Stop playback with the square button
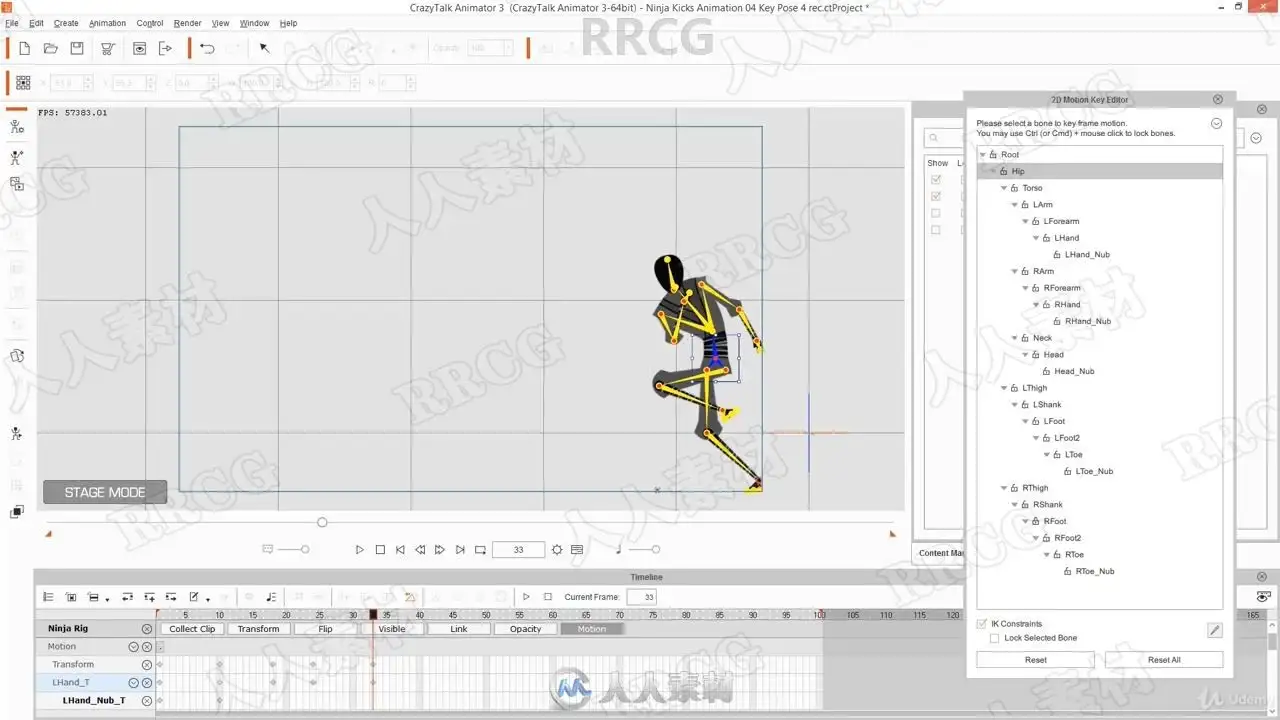1280x720 pixels. 380,550
